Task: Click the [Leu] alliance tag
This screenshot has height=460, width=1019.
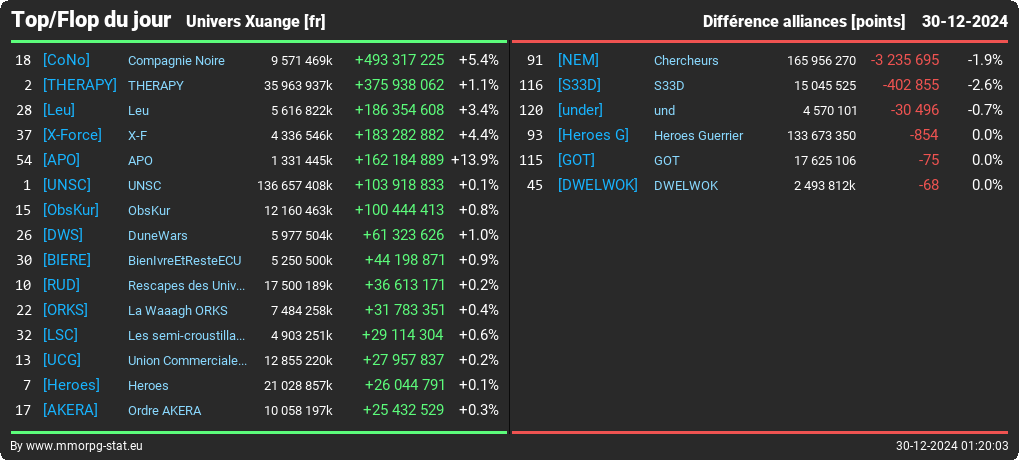Action: (x=58, y=110)
